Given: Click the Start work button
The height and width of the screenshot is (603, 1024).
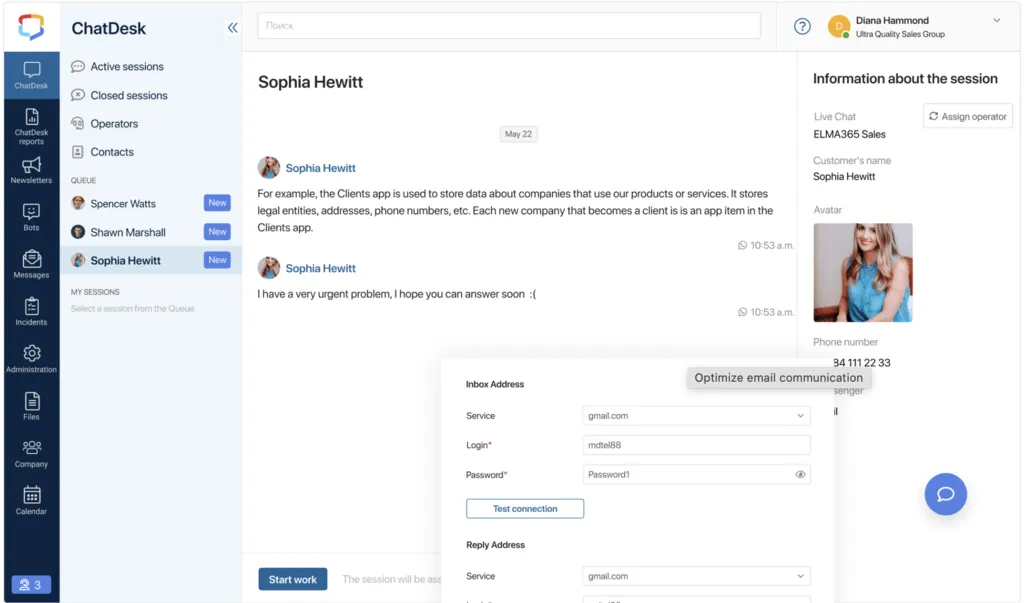Looking at the screenshot, I should [292, 580].
